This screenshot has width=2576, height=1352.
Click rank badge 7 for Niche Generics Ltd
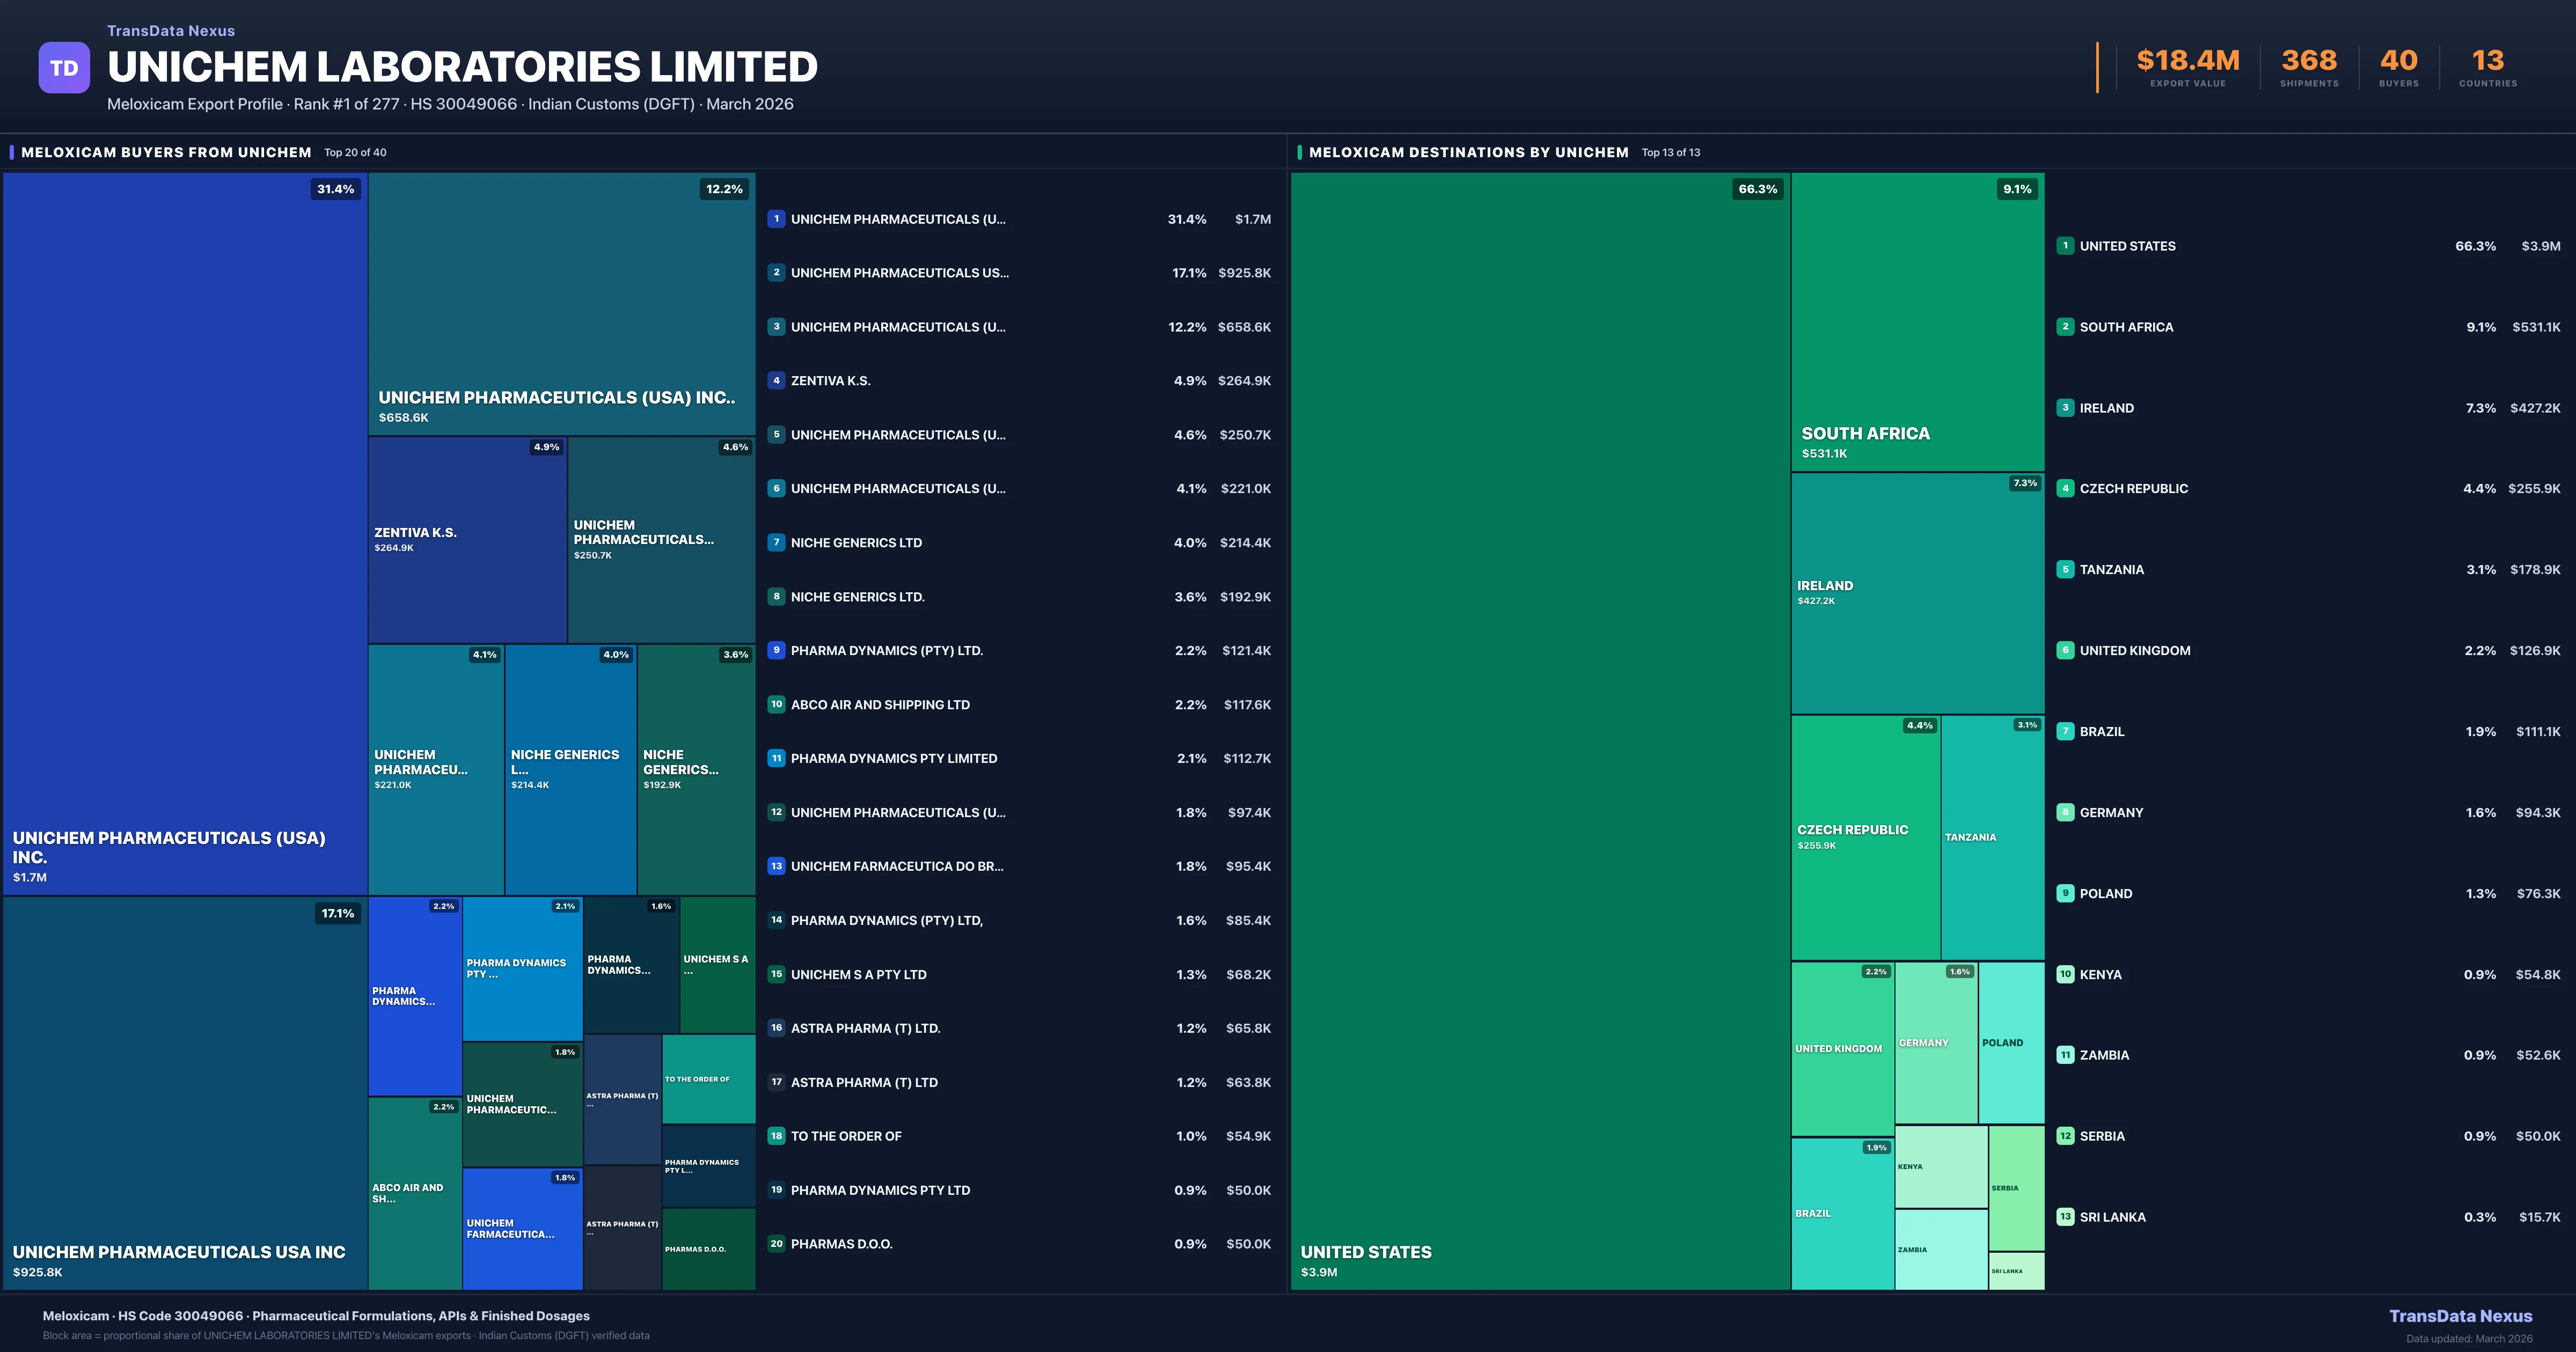(x=776, y=543)
